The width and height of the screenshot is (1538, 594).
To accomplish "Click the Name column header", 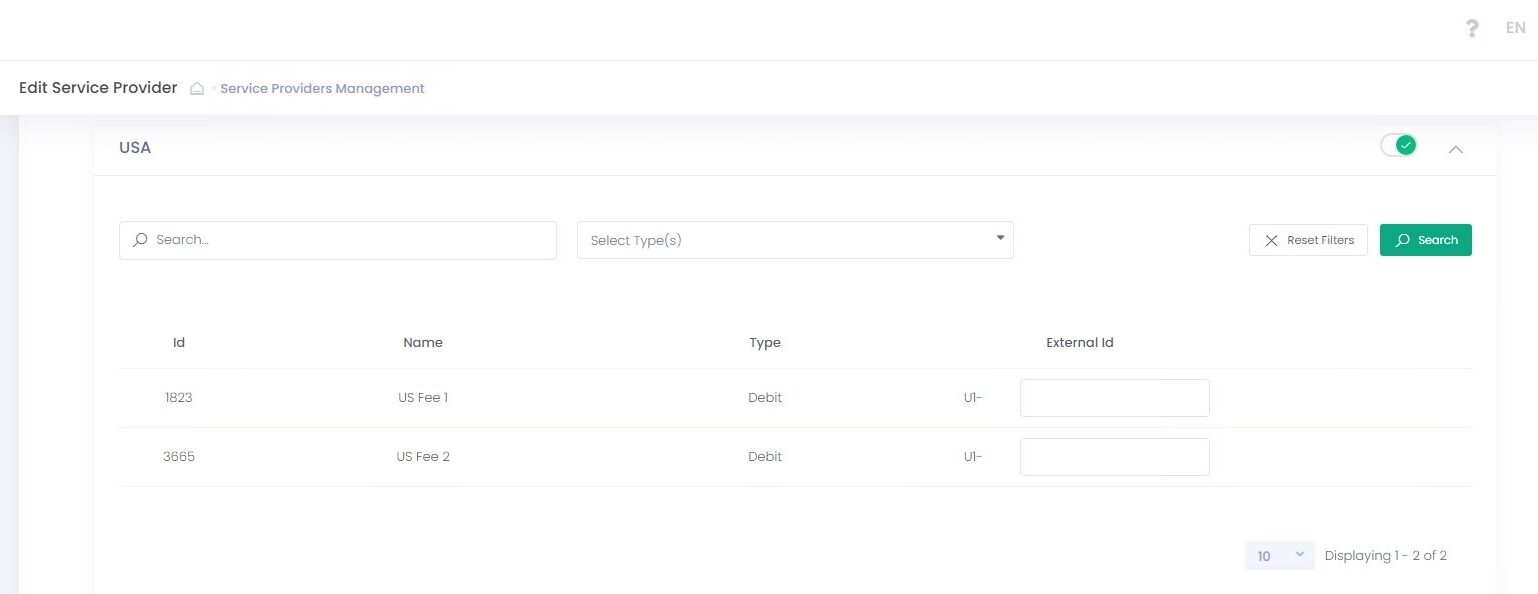I will 423,342.
